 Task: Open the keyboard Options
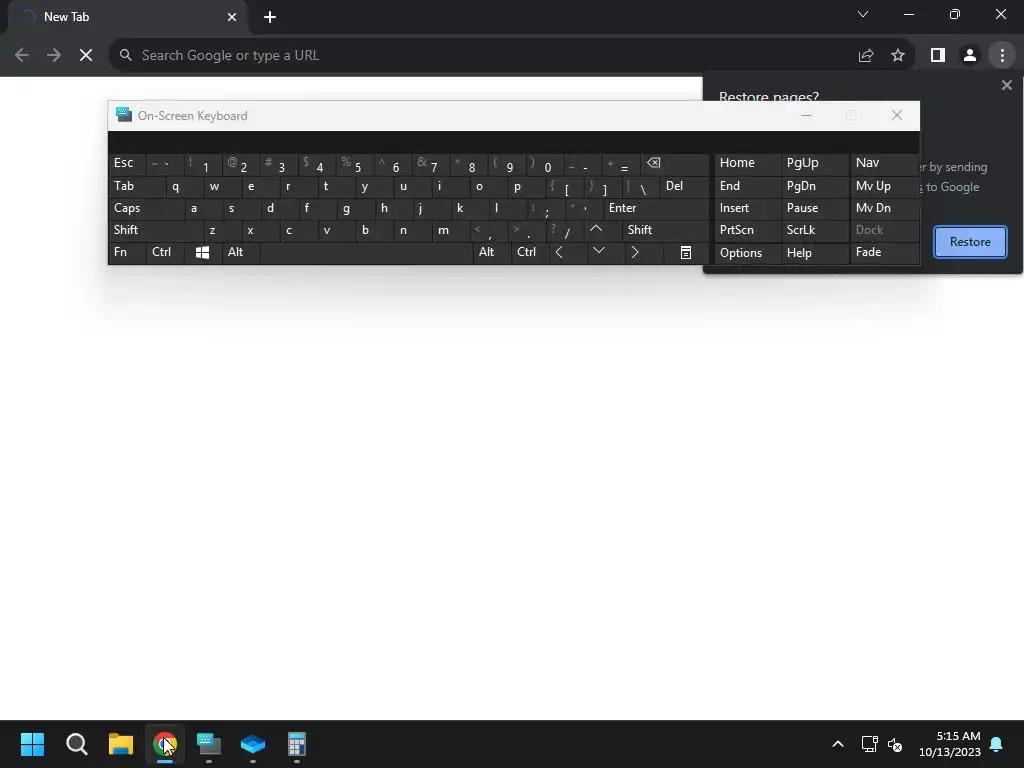click(747, 253)
